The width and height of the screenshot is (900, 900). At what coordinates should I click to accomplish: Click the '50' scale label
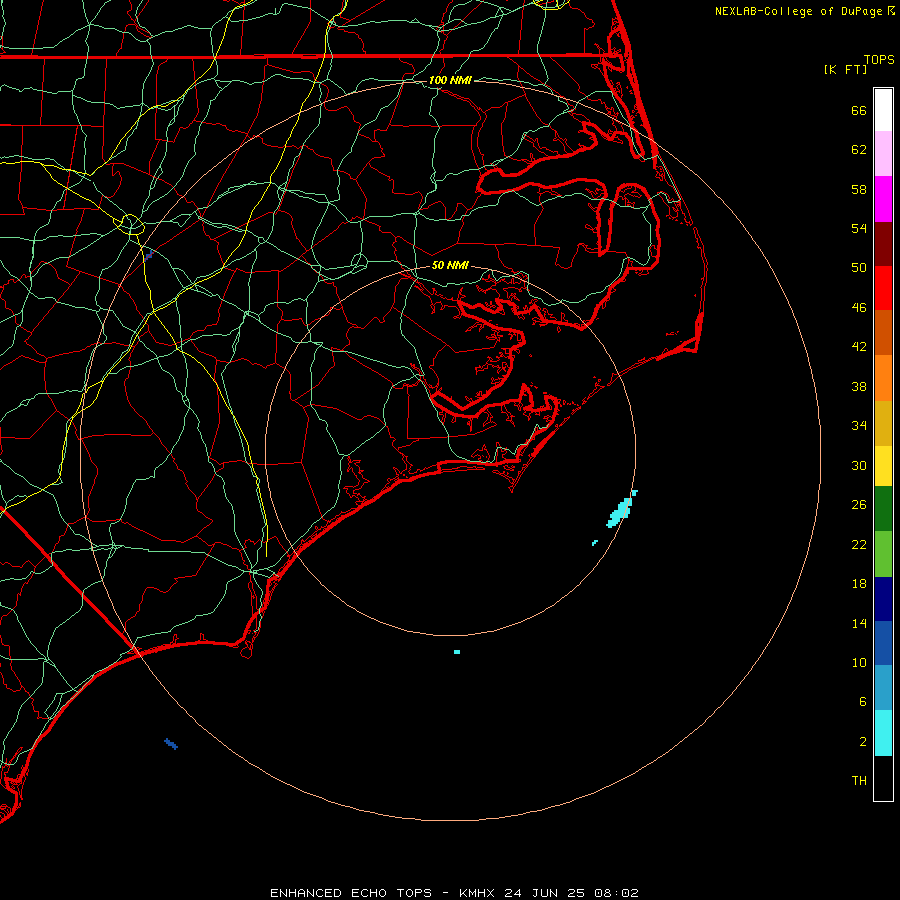click(x=859, y=267)
